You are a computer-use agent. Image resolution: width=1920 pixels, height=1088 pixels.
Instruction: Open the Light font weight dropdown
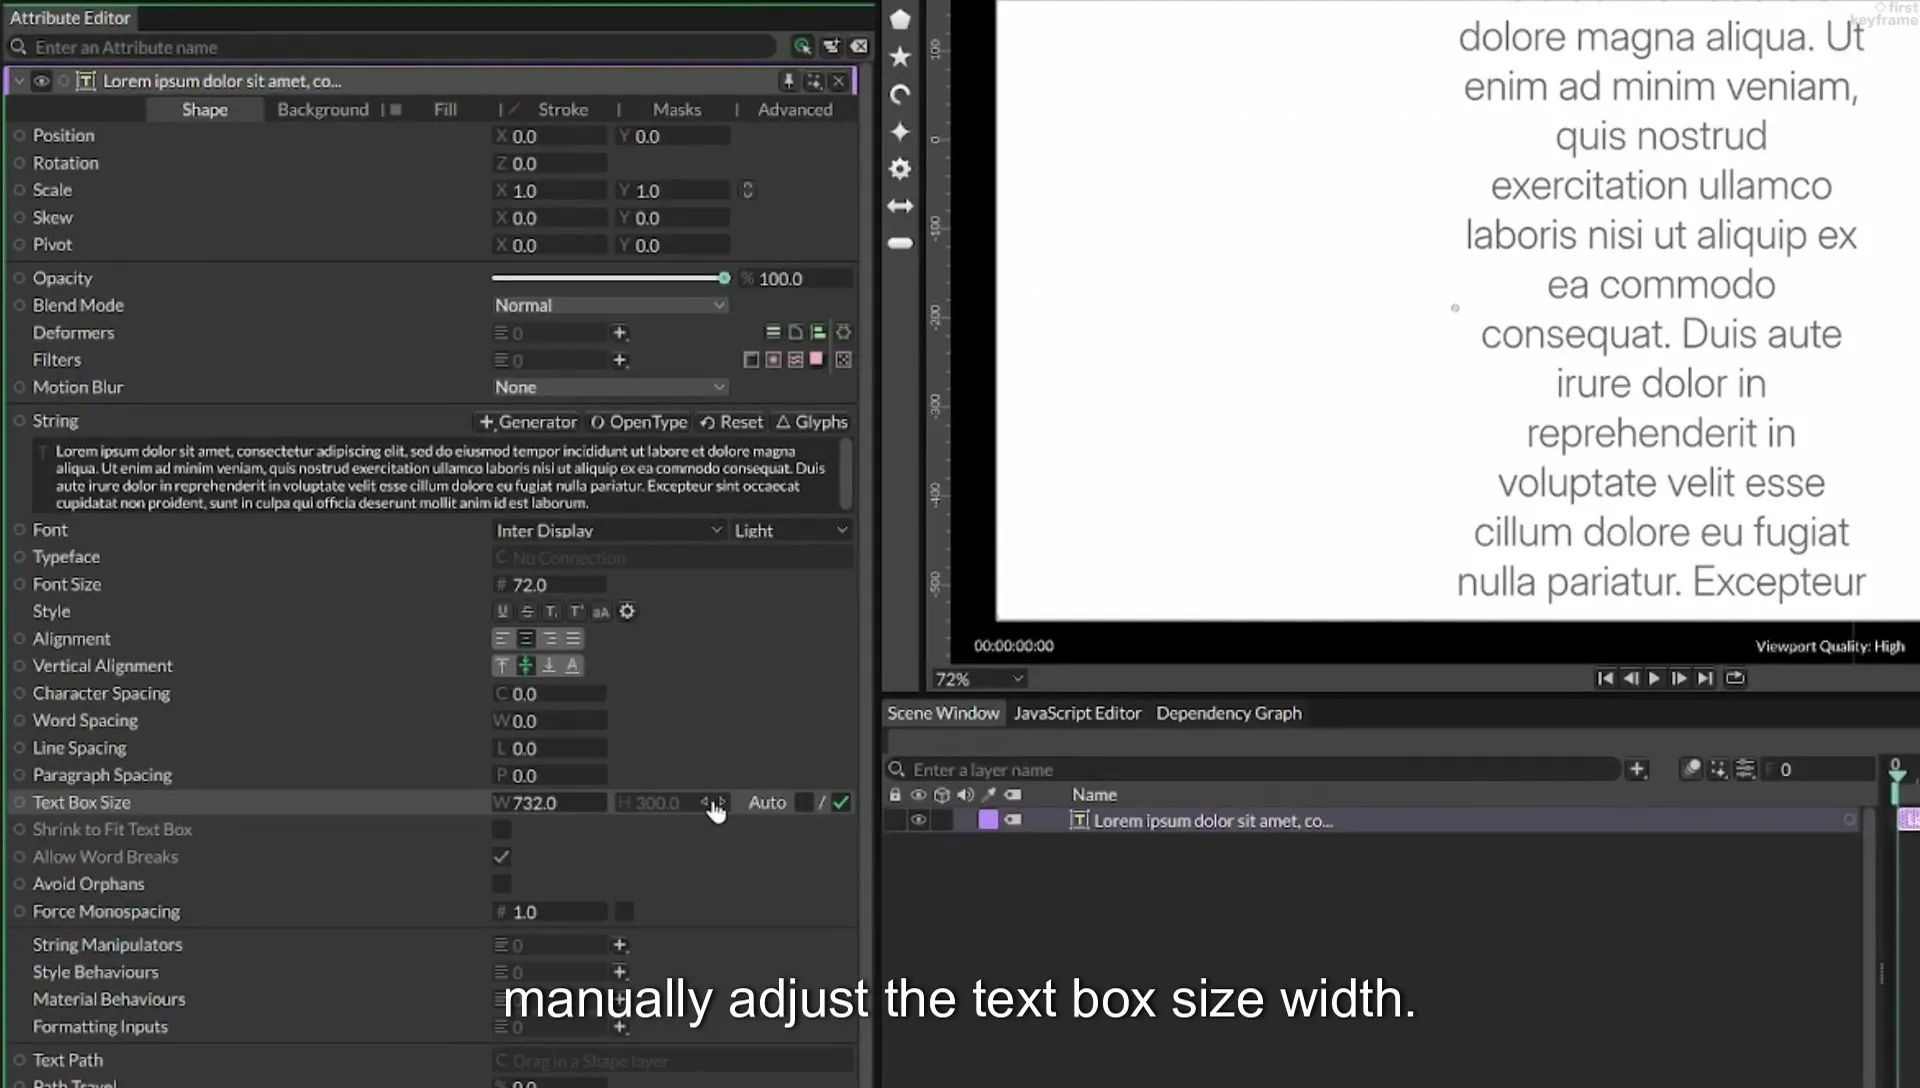click(x=791, y=530)
